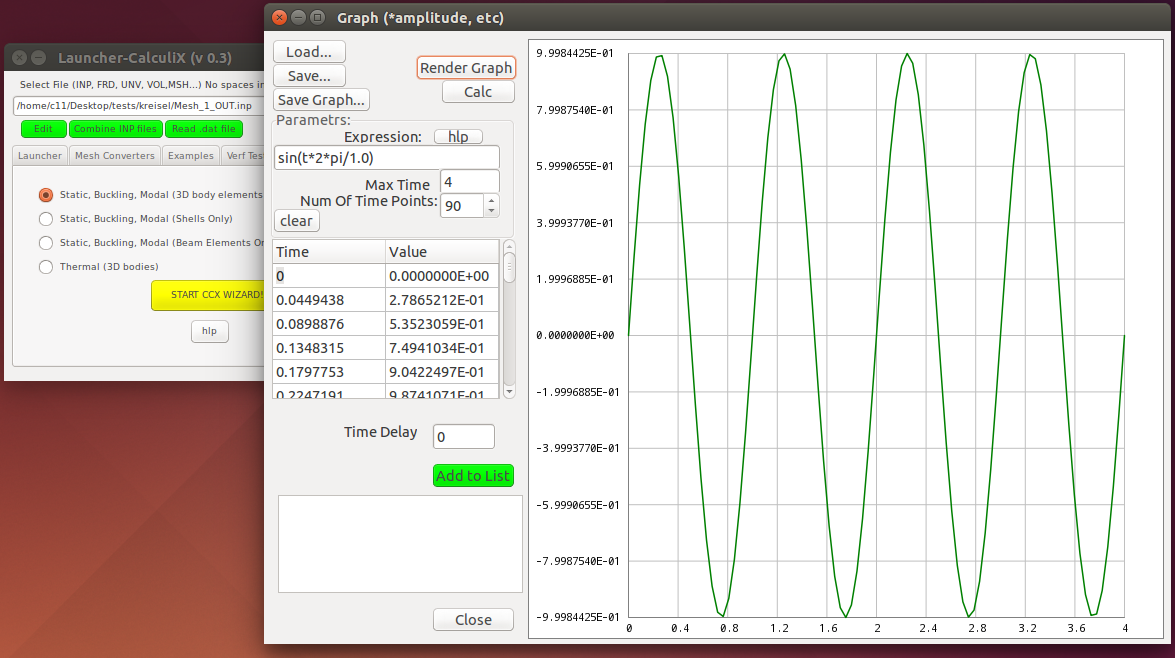This screenshot has width=1175, height=658.
Task: Open the Examples tab
Action: point(190,155)
